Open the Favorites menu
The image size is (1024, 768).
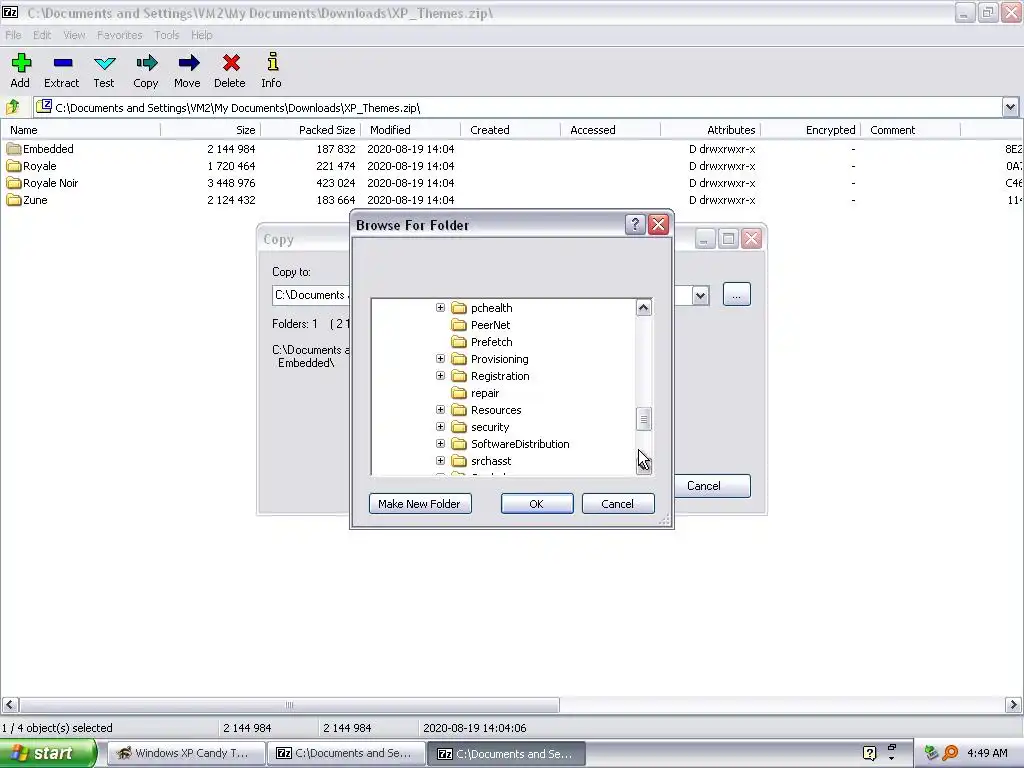[x=120, y=35]
